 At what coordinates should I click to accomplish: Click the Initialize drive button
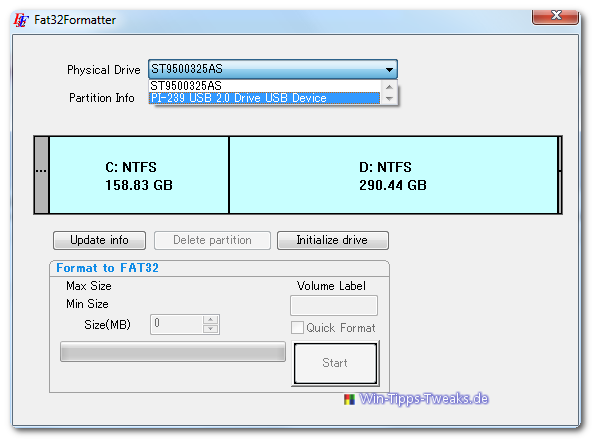(333, 240)
